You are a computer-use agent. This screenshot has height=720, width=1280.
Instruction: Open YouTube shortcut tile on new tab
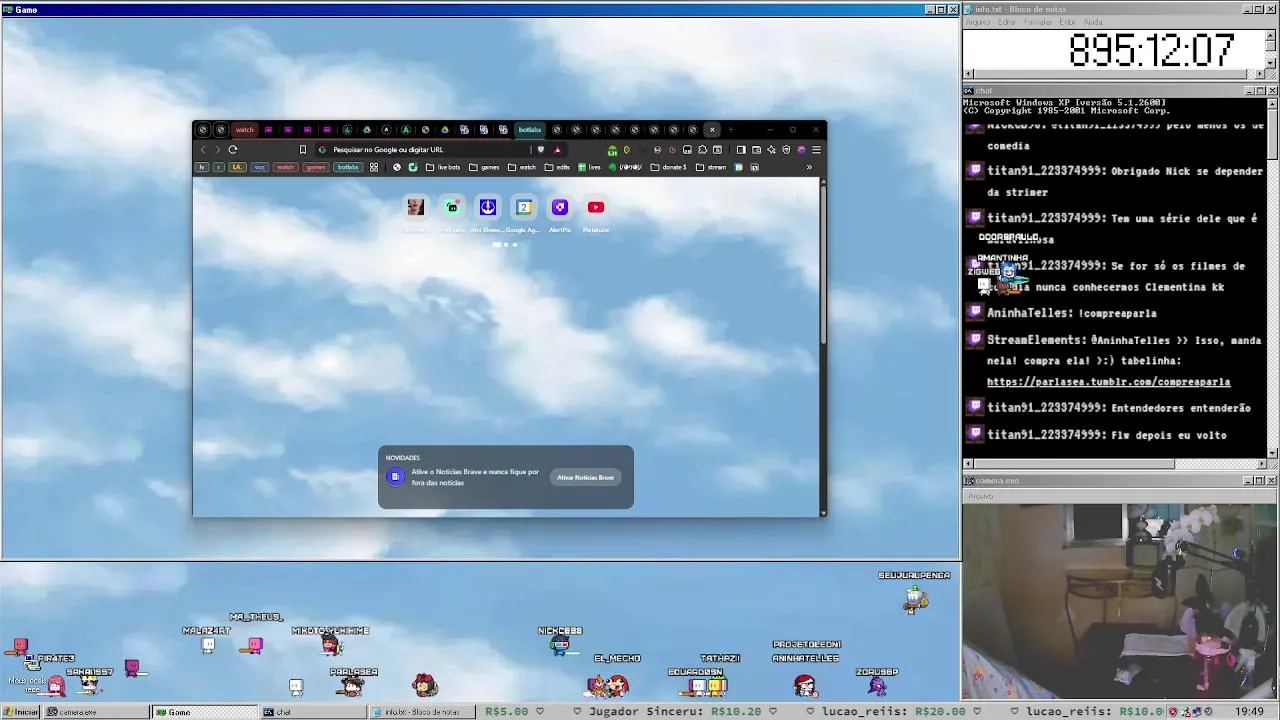596,207
